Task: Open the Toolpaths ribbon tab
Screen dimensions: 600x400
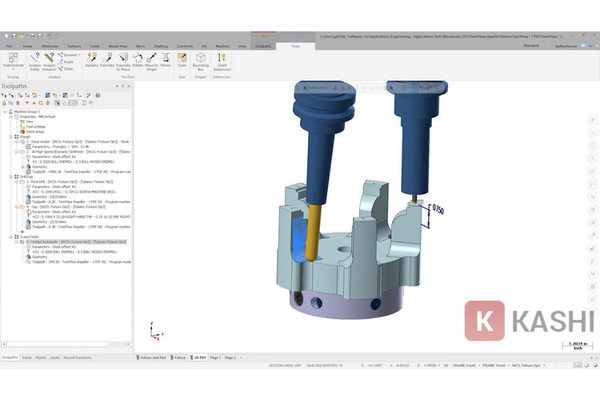Action: tap(263, 46)
